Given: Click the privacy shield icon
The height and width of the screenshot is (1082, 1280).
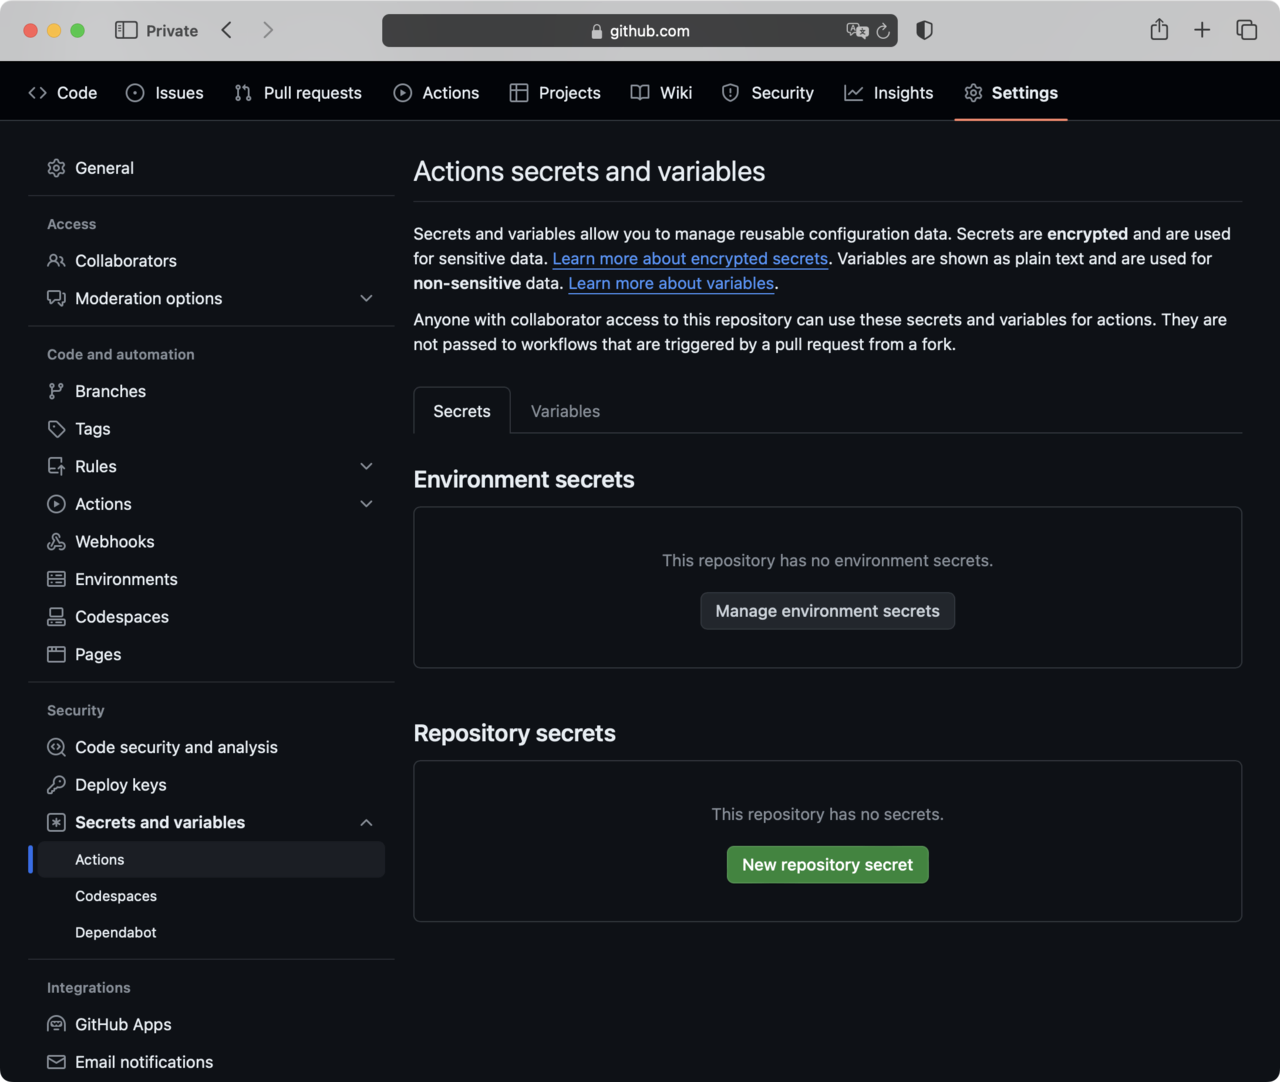Looking at the screenshot, I should (x=924, y=30).
